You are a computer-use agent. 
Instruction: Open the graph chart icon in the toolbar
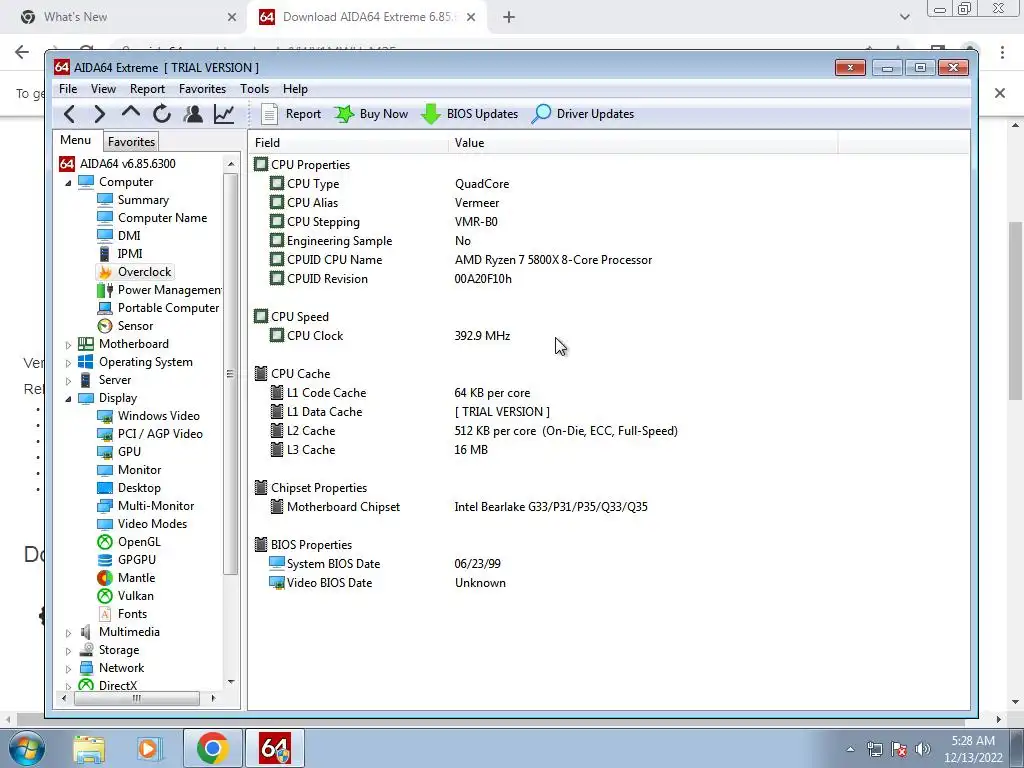224,114
